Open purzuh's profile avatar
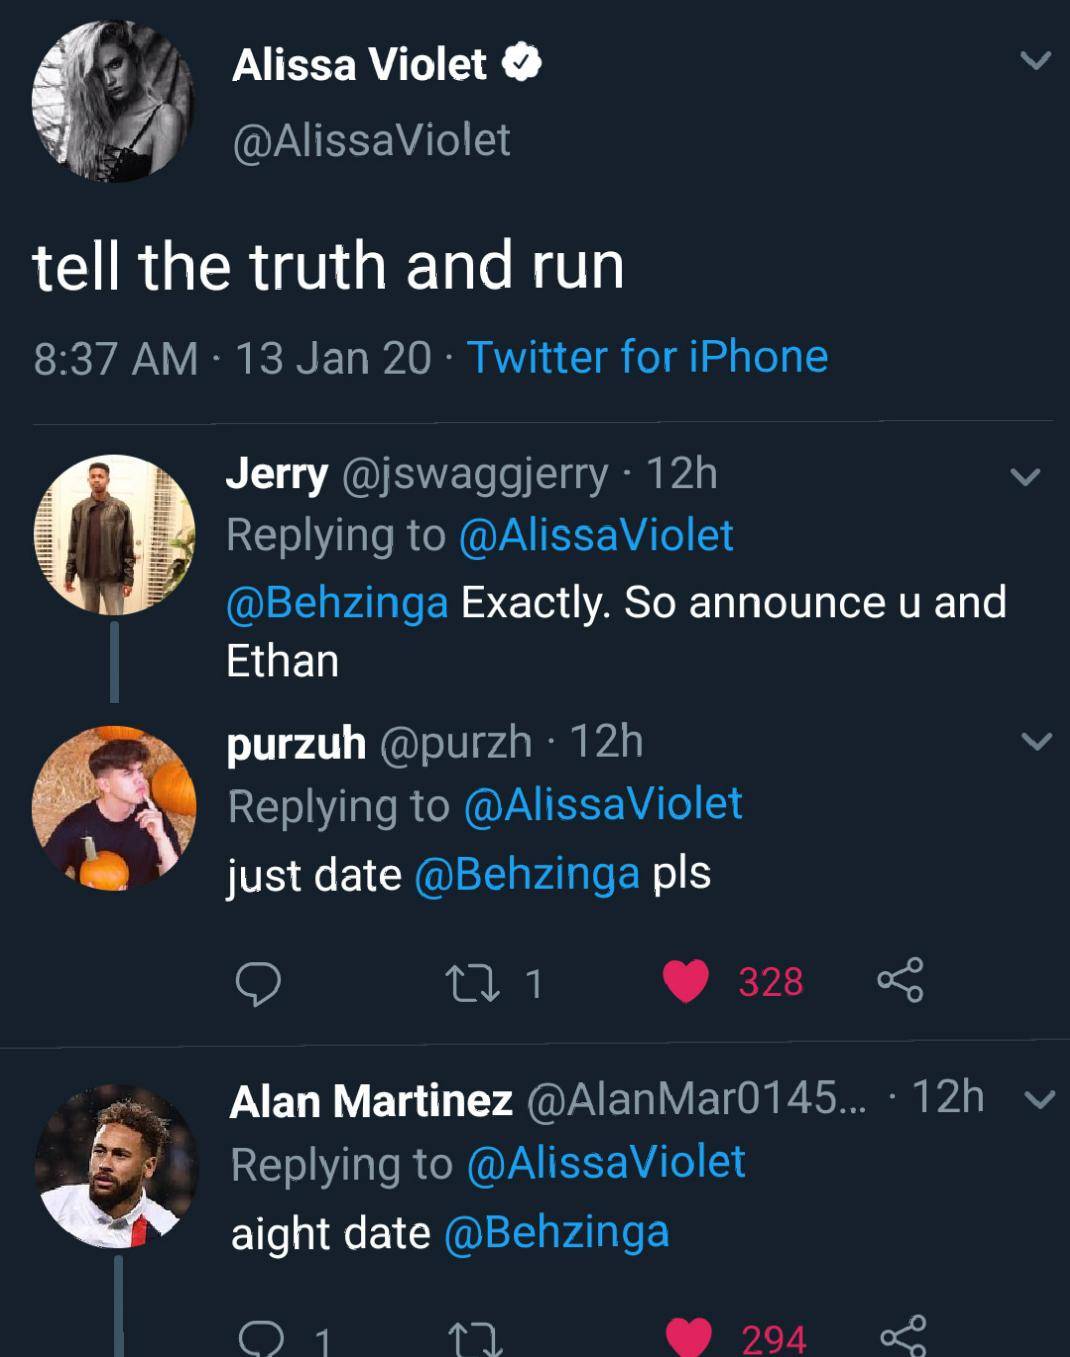The width and height of the screenshot is (1070, 1357). click(114, 807)
